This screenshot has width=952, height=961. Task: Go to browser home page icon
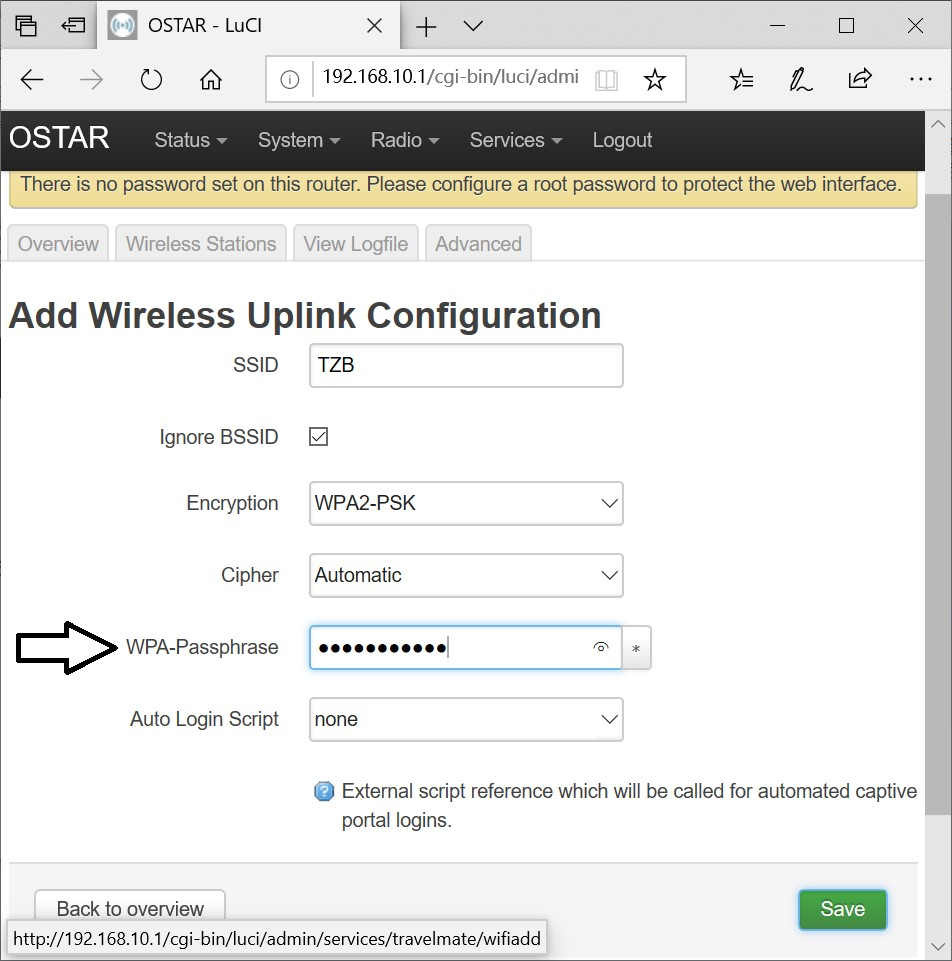tap(211, 80)
